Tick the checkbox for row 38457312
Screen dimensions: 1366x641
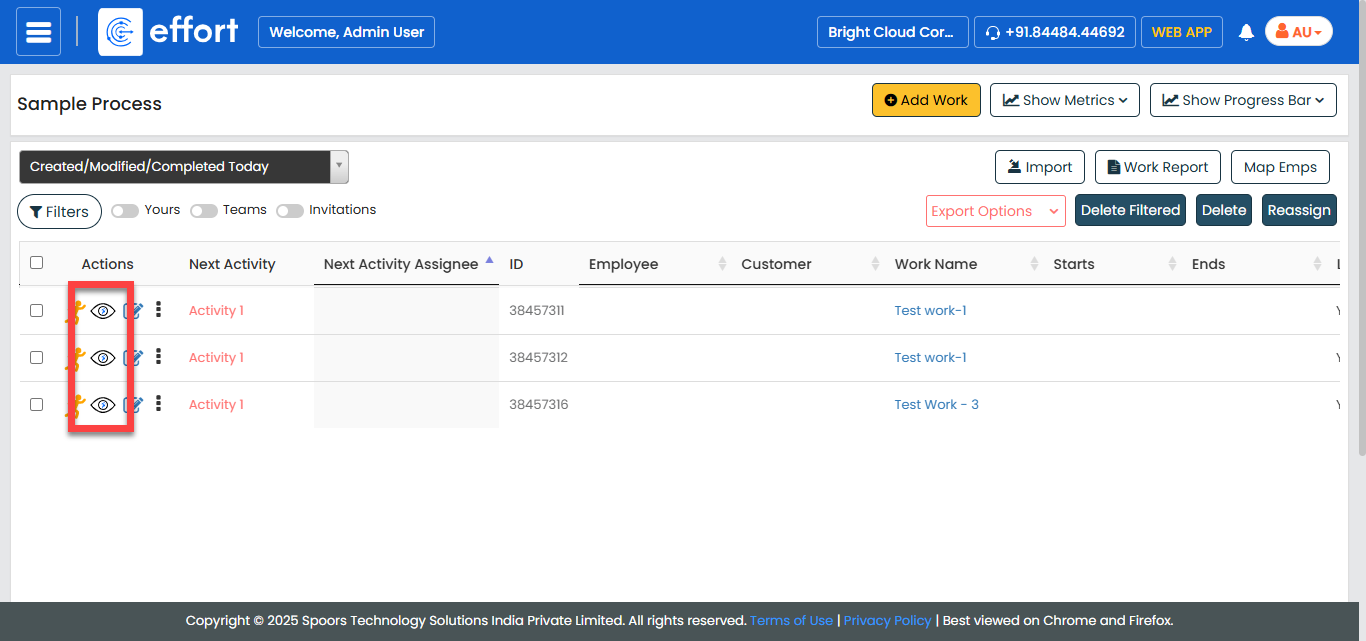tap(37, 358)
